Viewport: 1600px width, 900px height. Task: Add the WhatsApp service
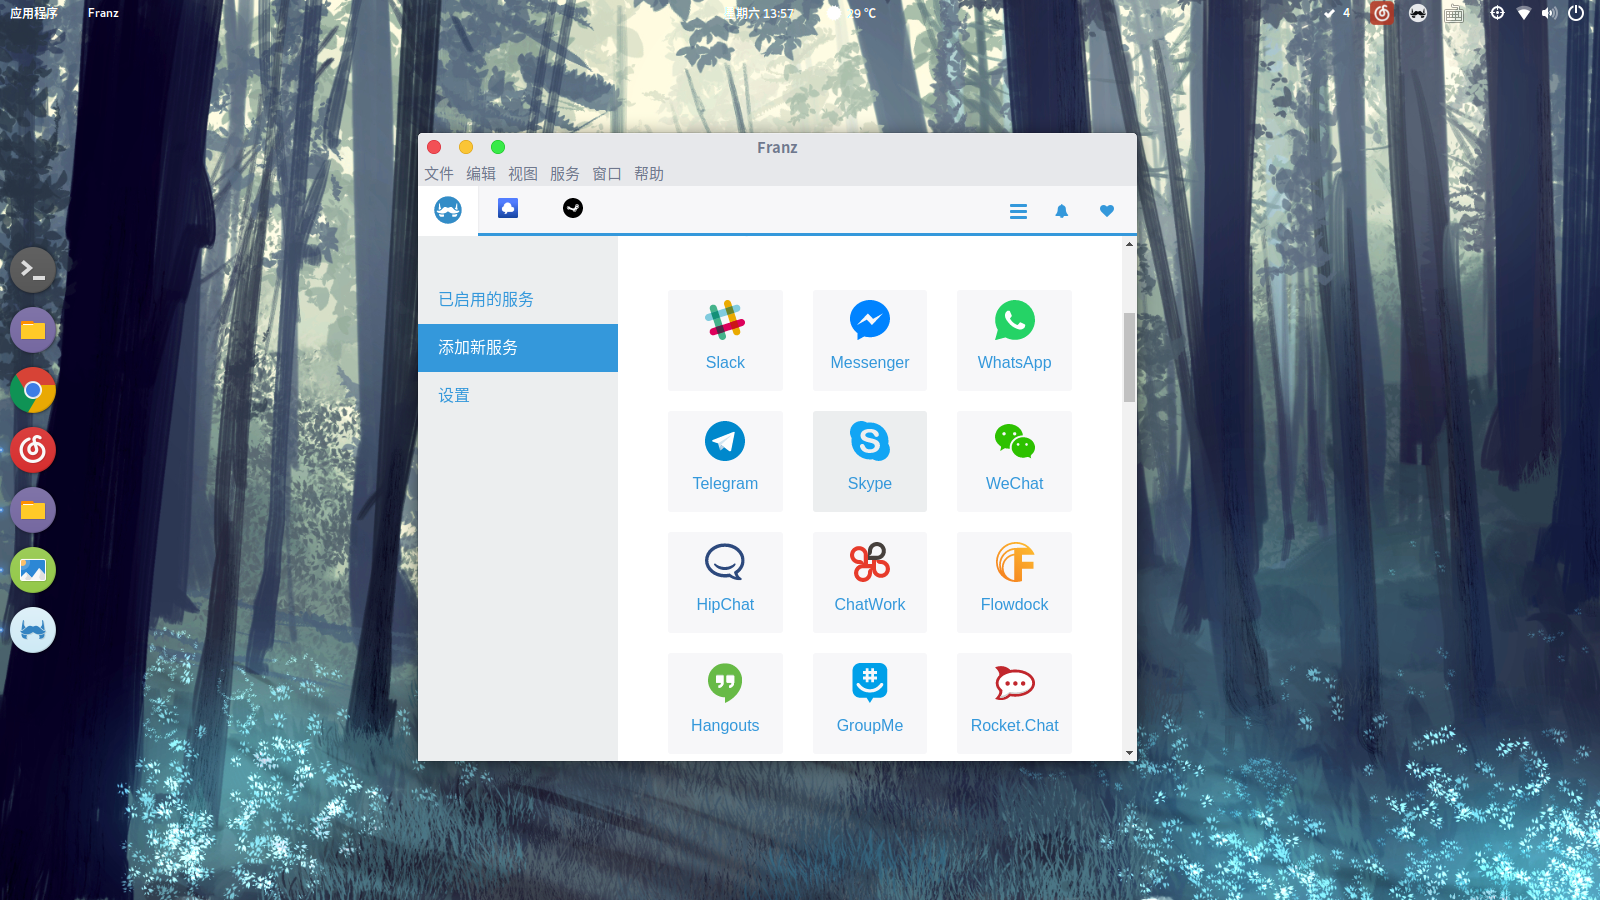1014,340
